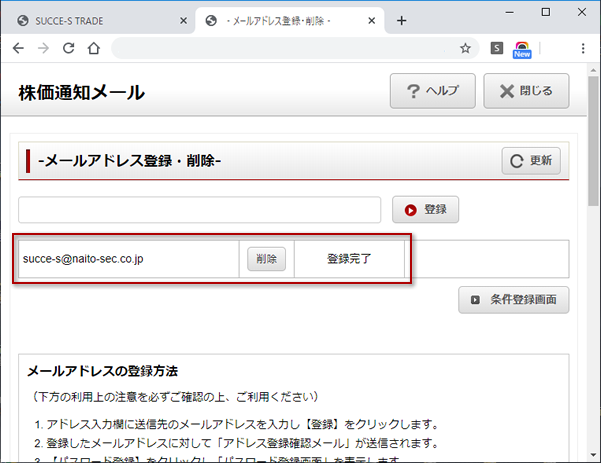Delete succe-s@naito-sec.co.jp with 削除 button
This screenshot has width=601, height=463.
point(266,259)
